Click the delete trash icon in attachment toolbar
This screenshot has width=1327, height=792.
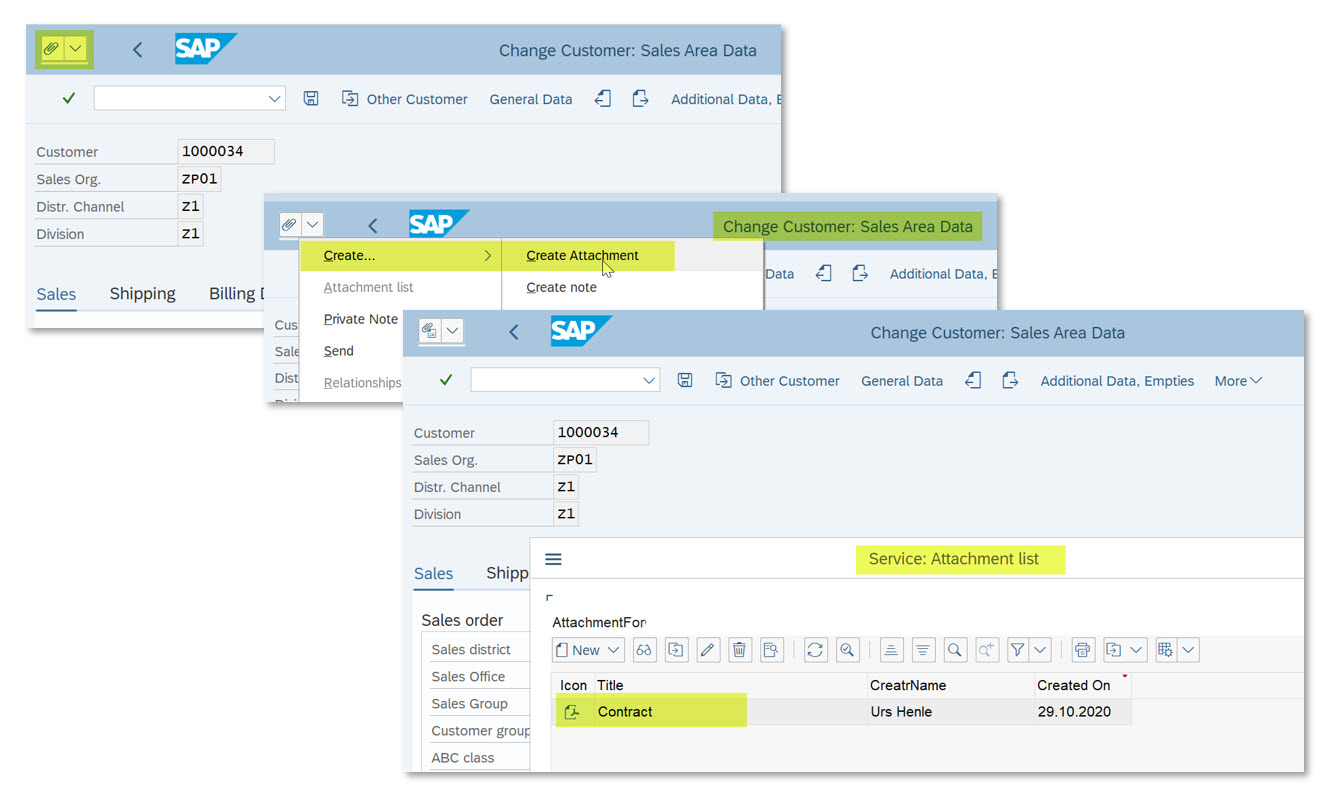(739, 650)
